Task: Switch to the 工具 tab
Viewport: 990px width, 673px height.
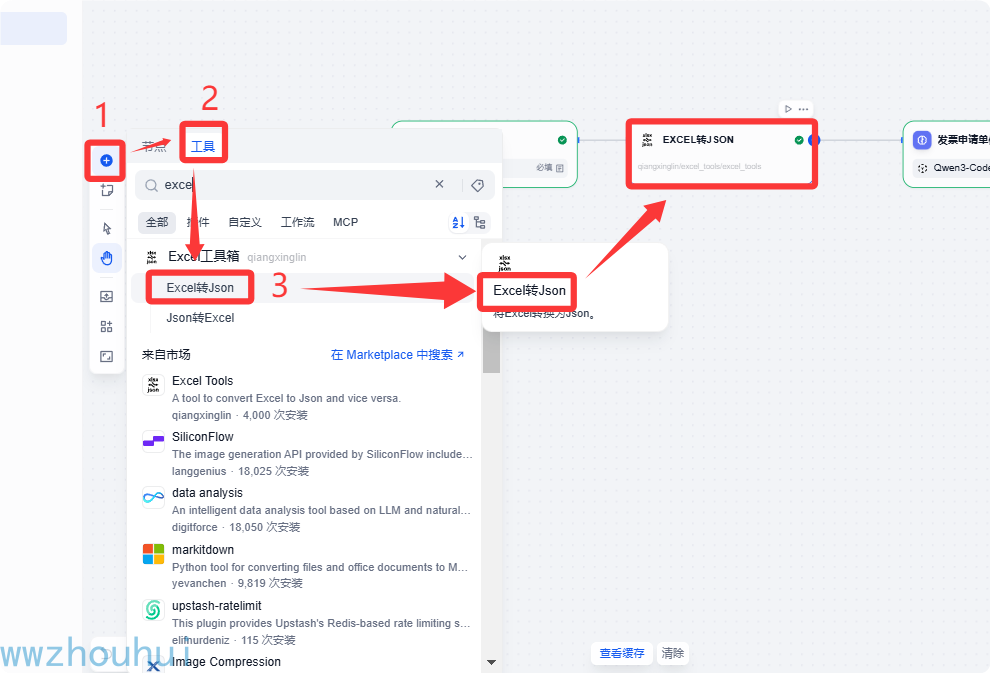Action: click(x=203, y=146)
